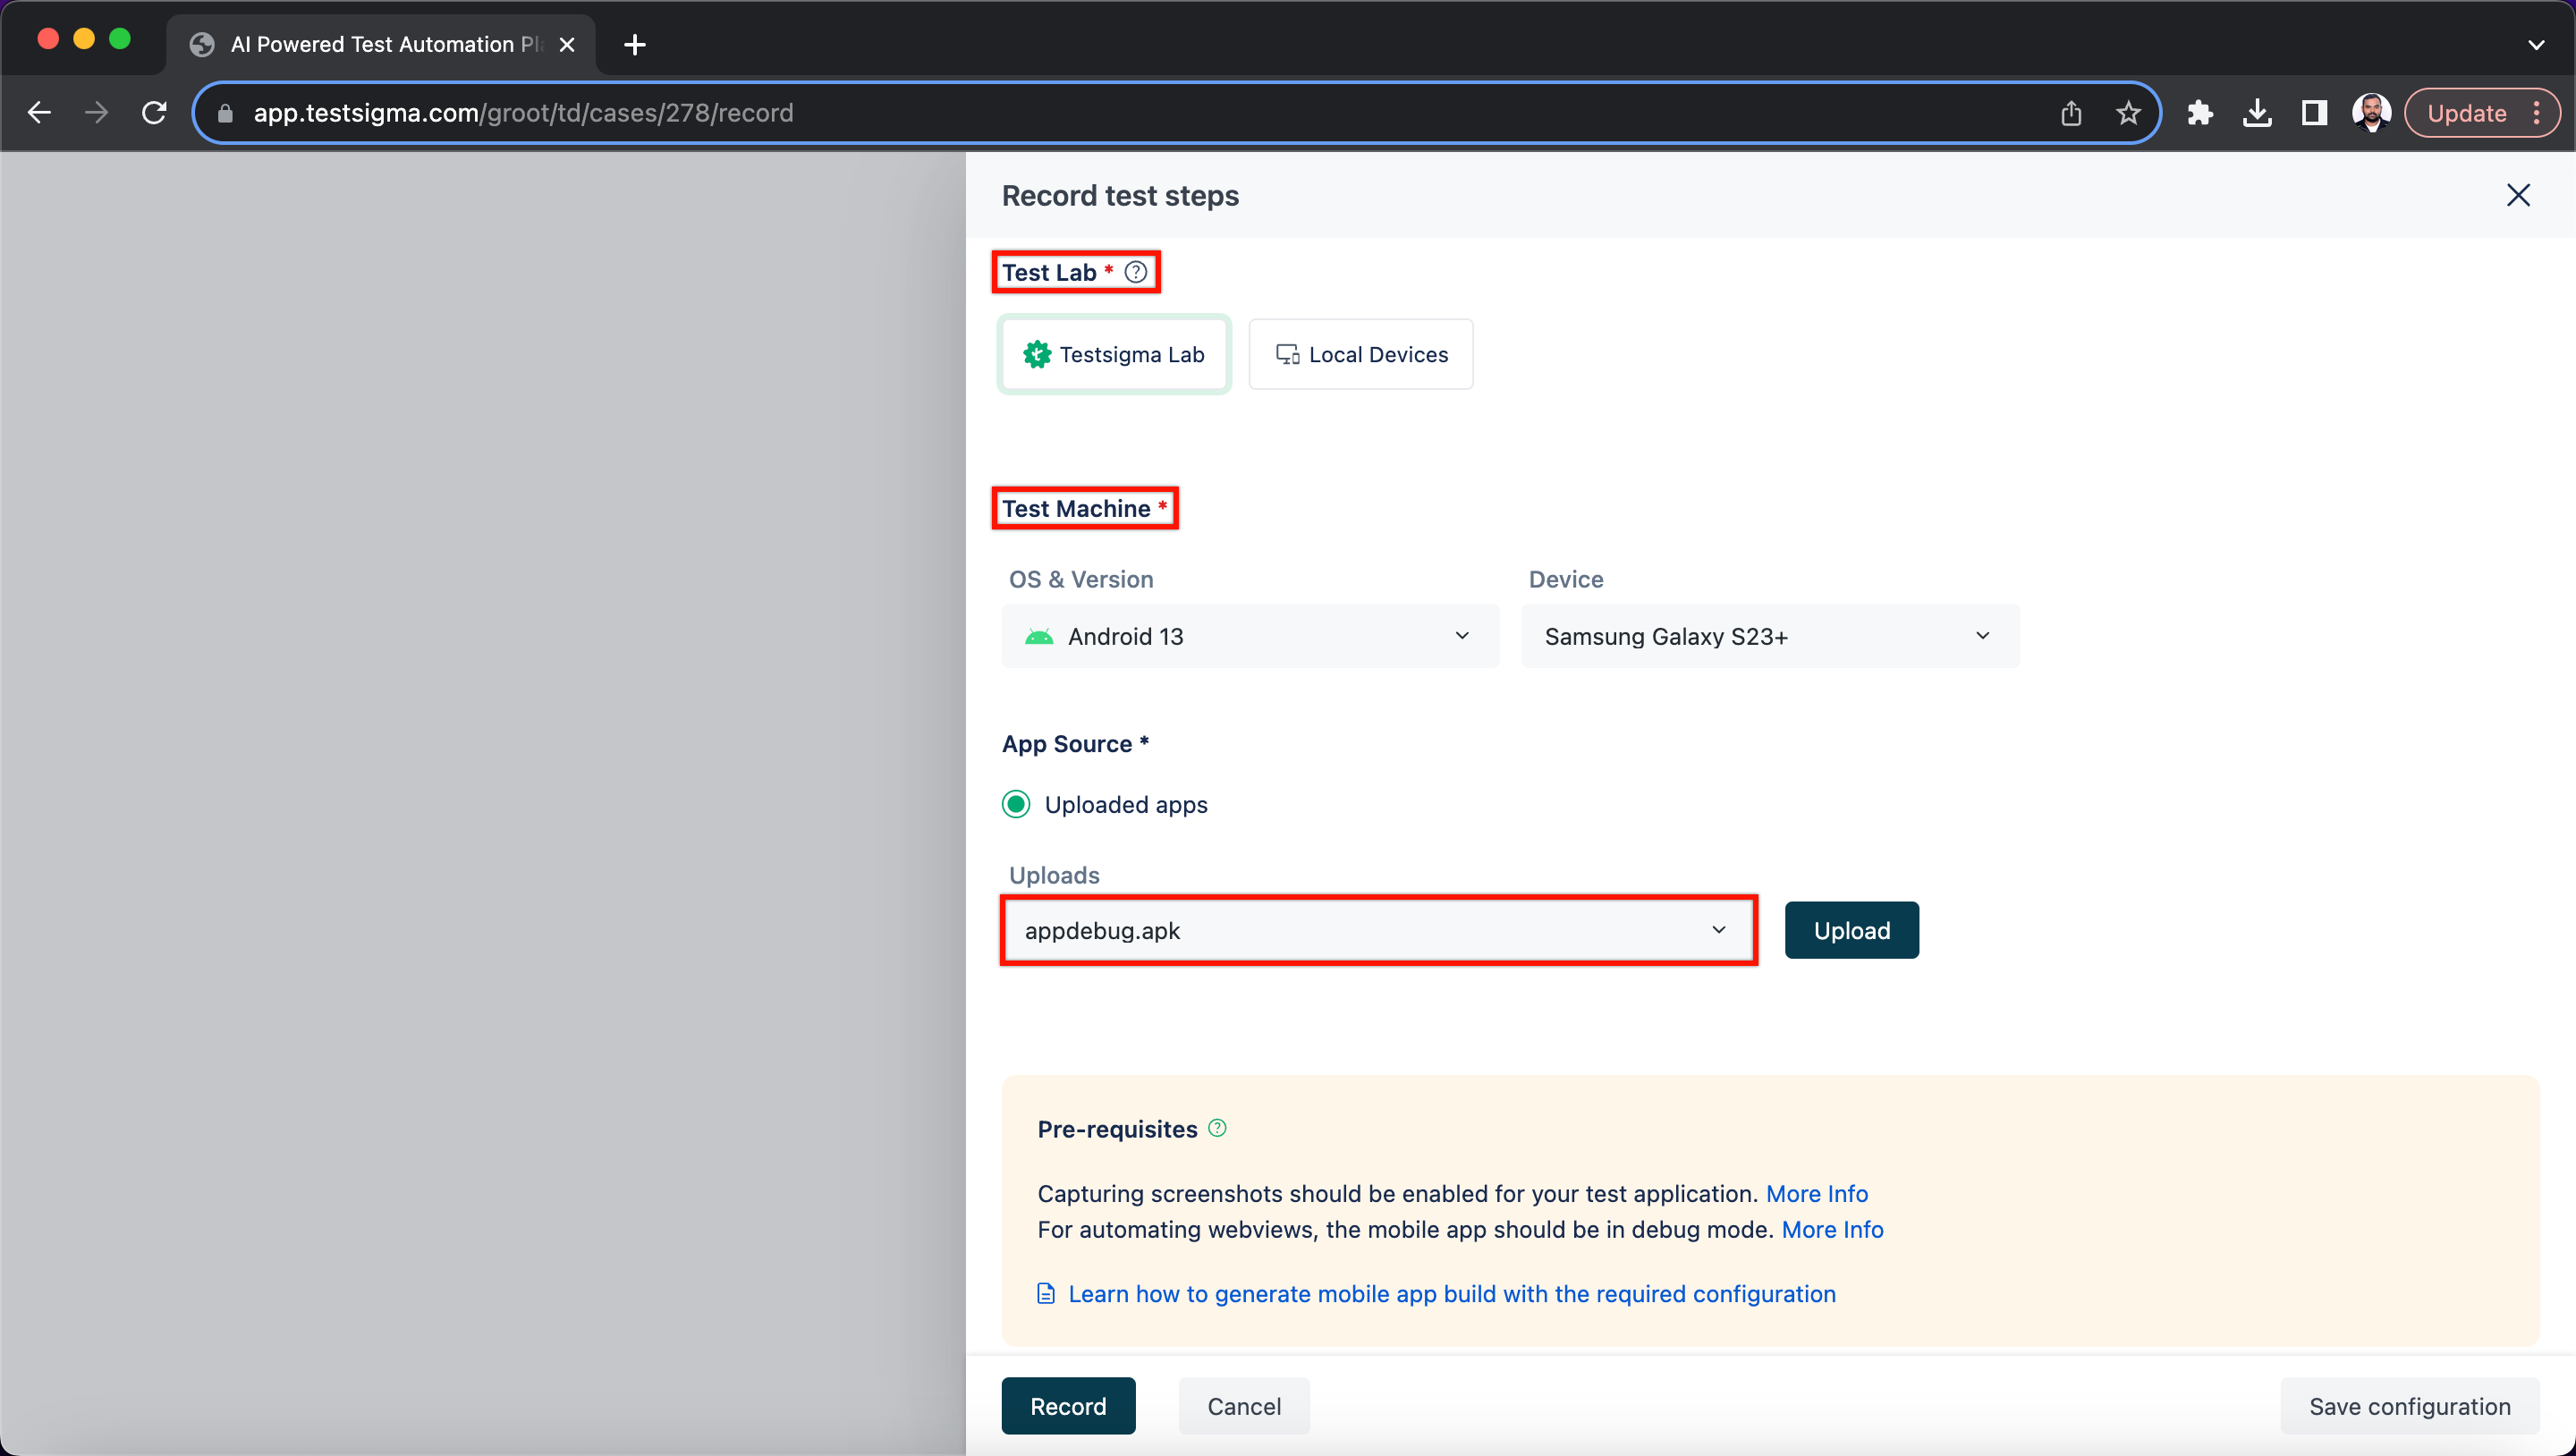The height and width of the screenshot is (1456, 2576).
Task: Click the Upload button
Action: (1851, 930)
